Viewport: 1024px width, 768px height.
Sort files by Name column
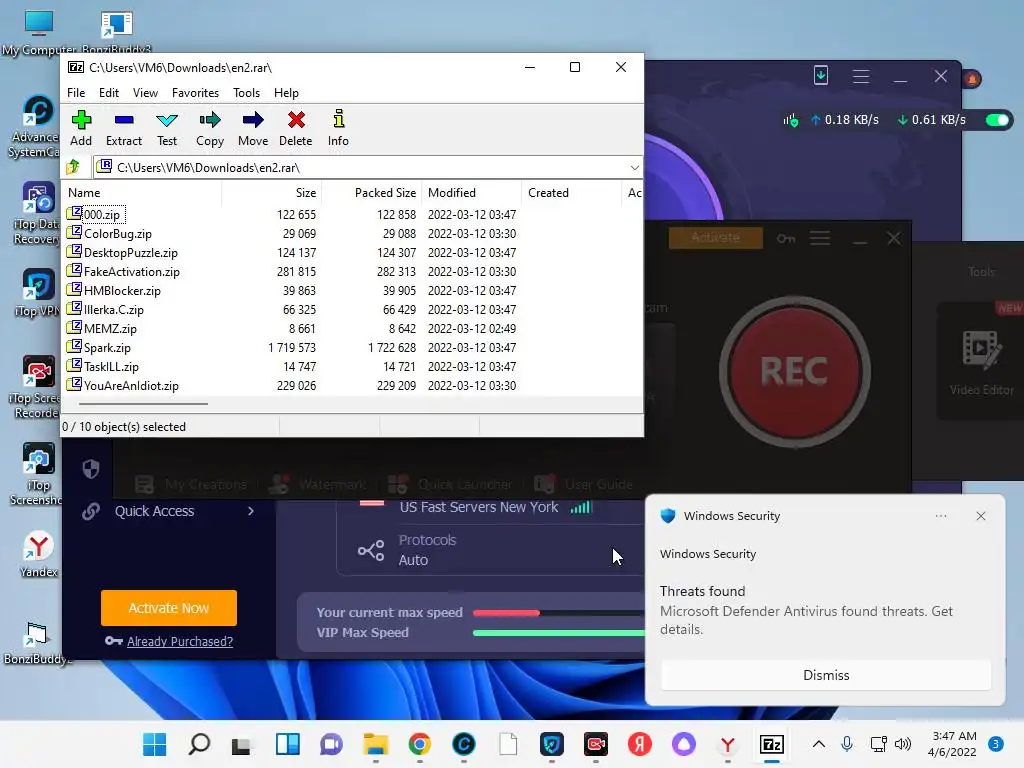[142, 193]
